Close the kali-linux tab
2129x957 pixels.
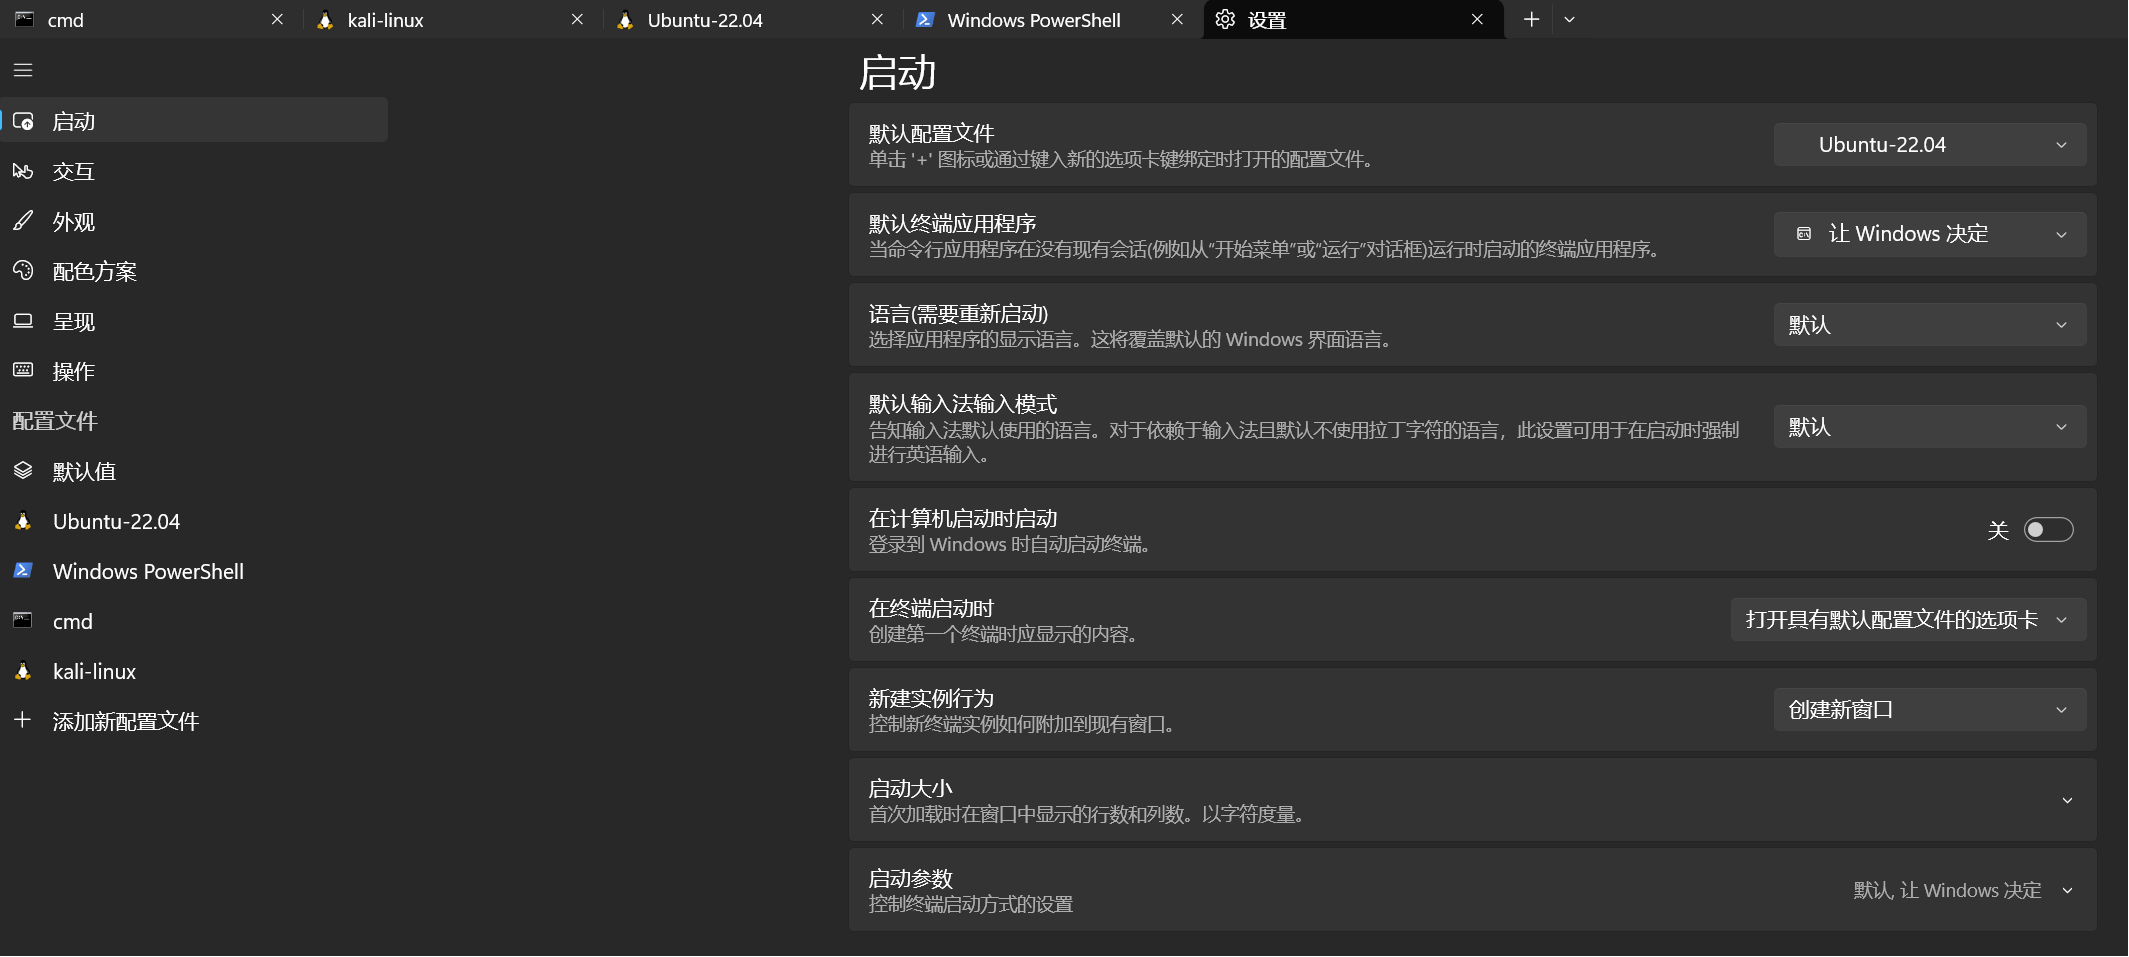(578, 19)
